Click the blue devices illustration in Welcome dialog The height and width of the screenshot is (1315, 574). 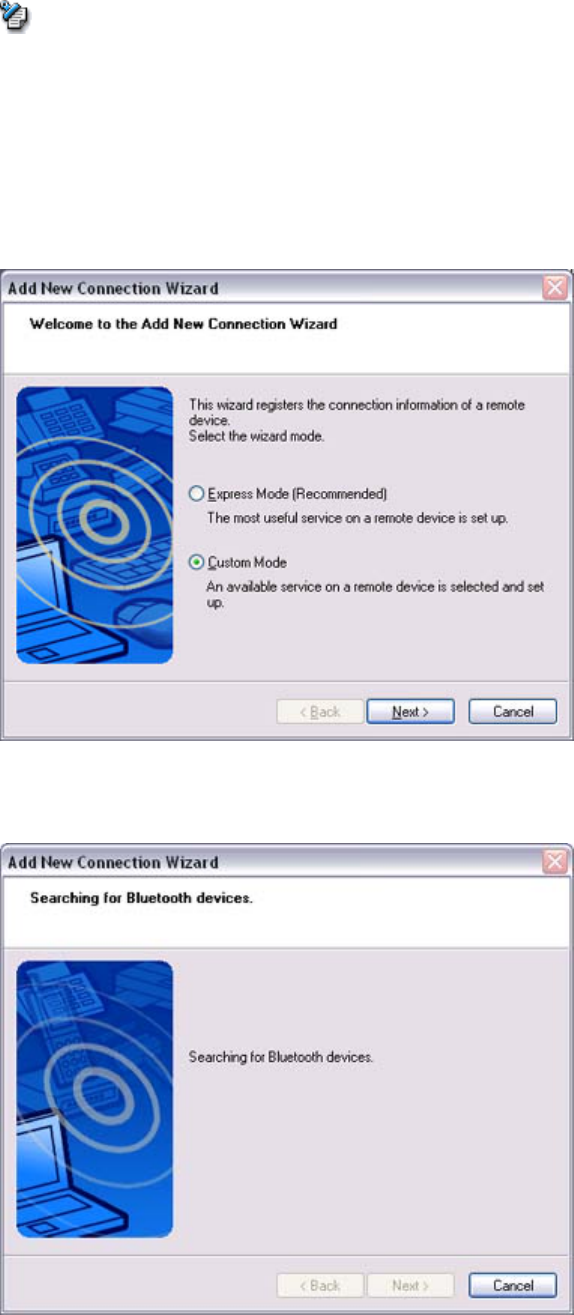pos(95,526)
